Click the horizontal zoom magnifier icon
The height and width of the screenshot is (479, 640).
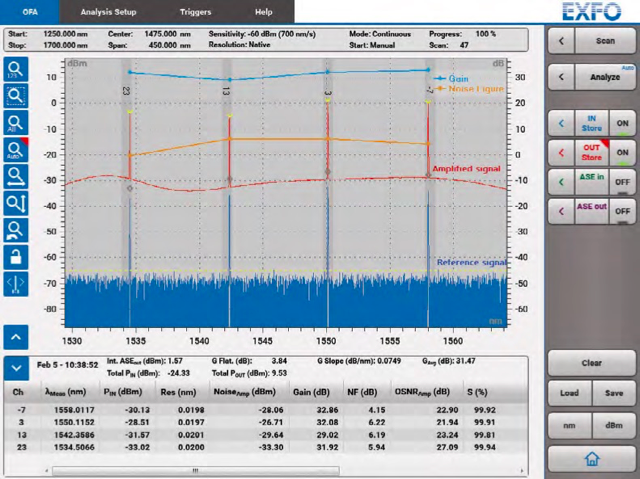coord(16,177)
